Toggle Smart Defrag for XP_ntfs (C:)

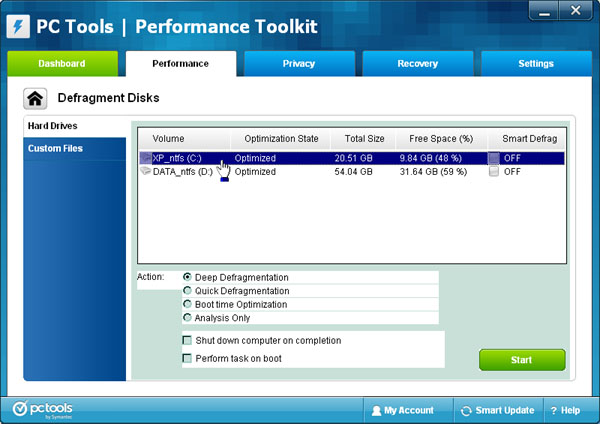click(x=493, y=158)
